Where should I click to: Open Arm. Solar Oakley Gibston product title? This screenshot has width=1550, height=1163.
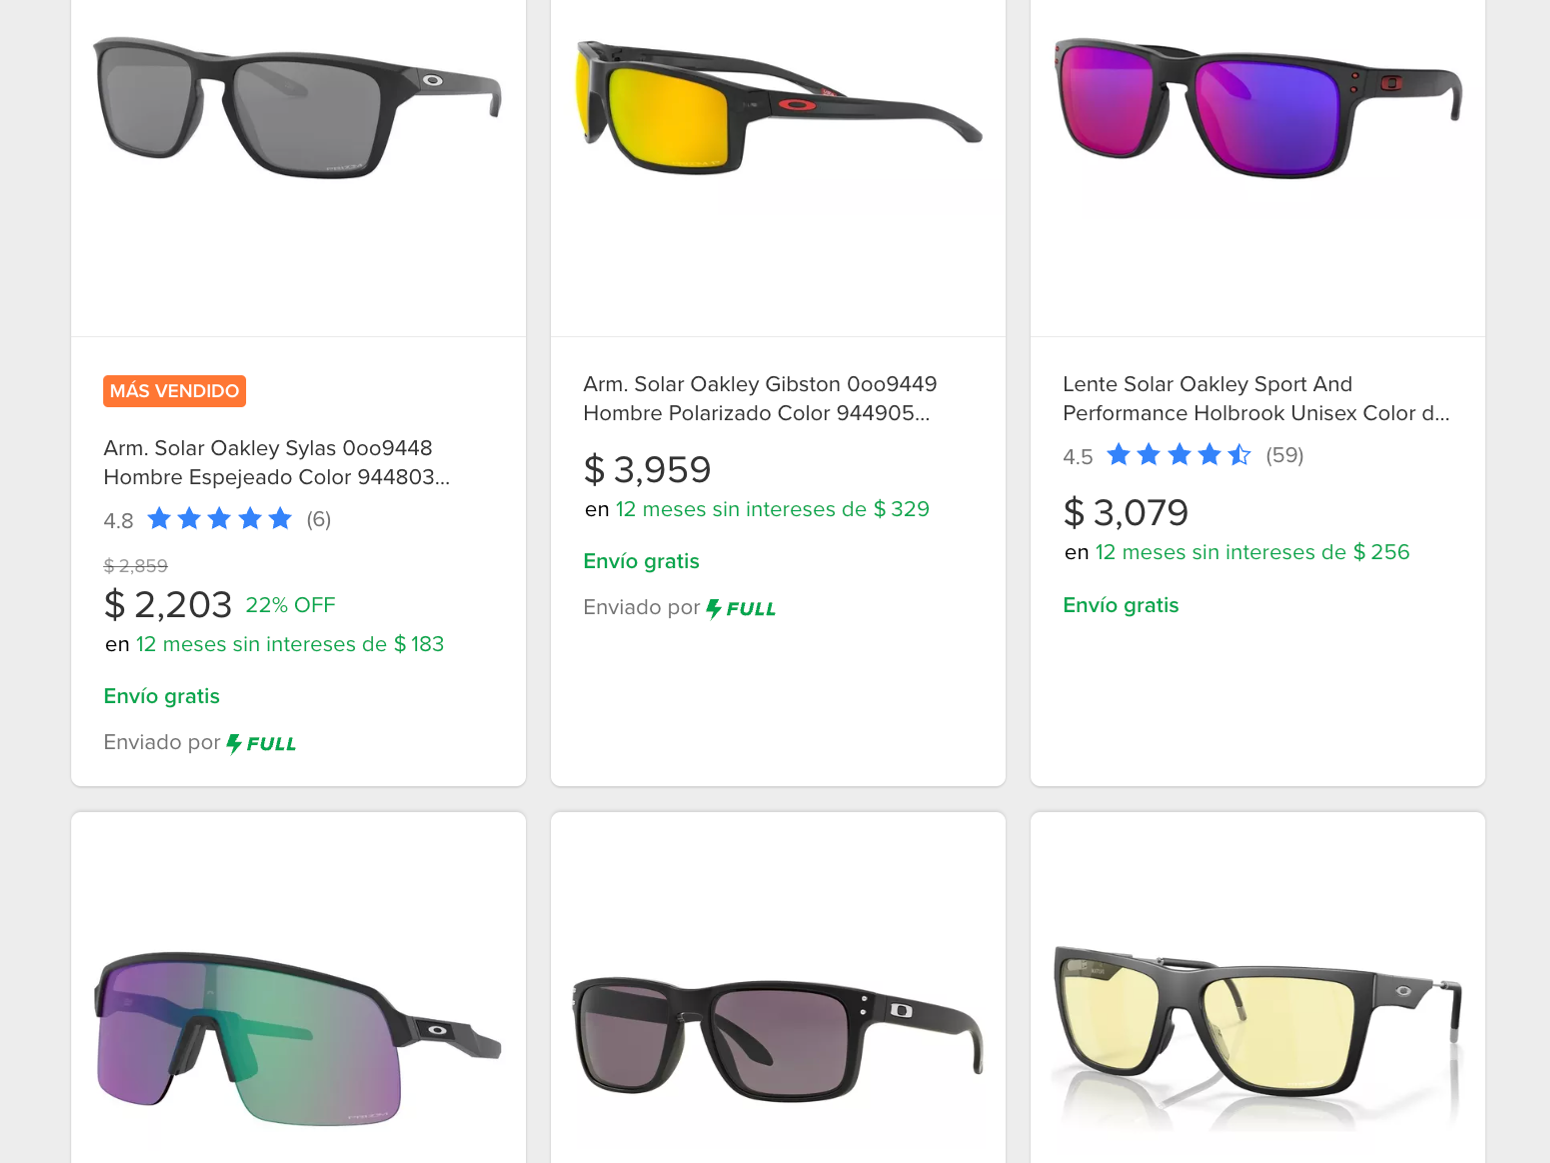760,398
